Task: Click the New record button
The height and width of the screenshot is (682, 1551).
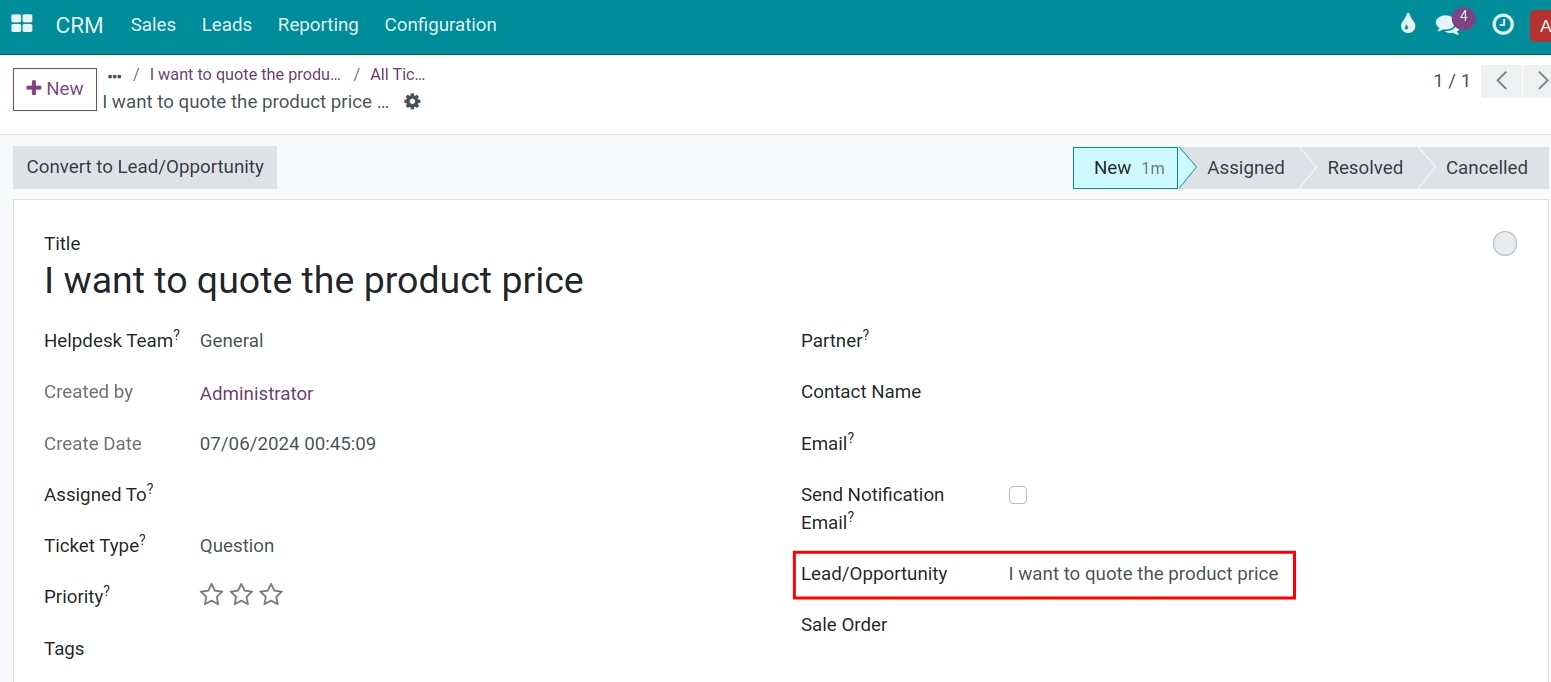Action: 55,89
